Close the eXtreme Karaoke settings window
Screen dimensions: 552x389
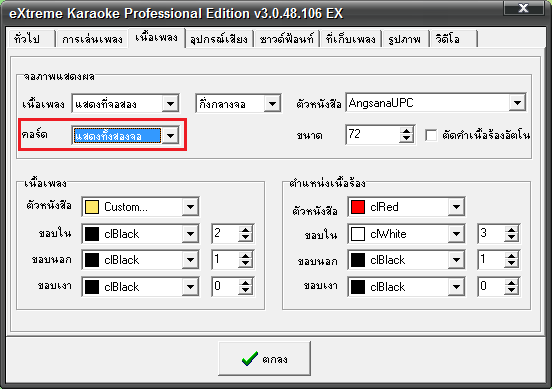click(523, 8)
